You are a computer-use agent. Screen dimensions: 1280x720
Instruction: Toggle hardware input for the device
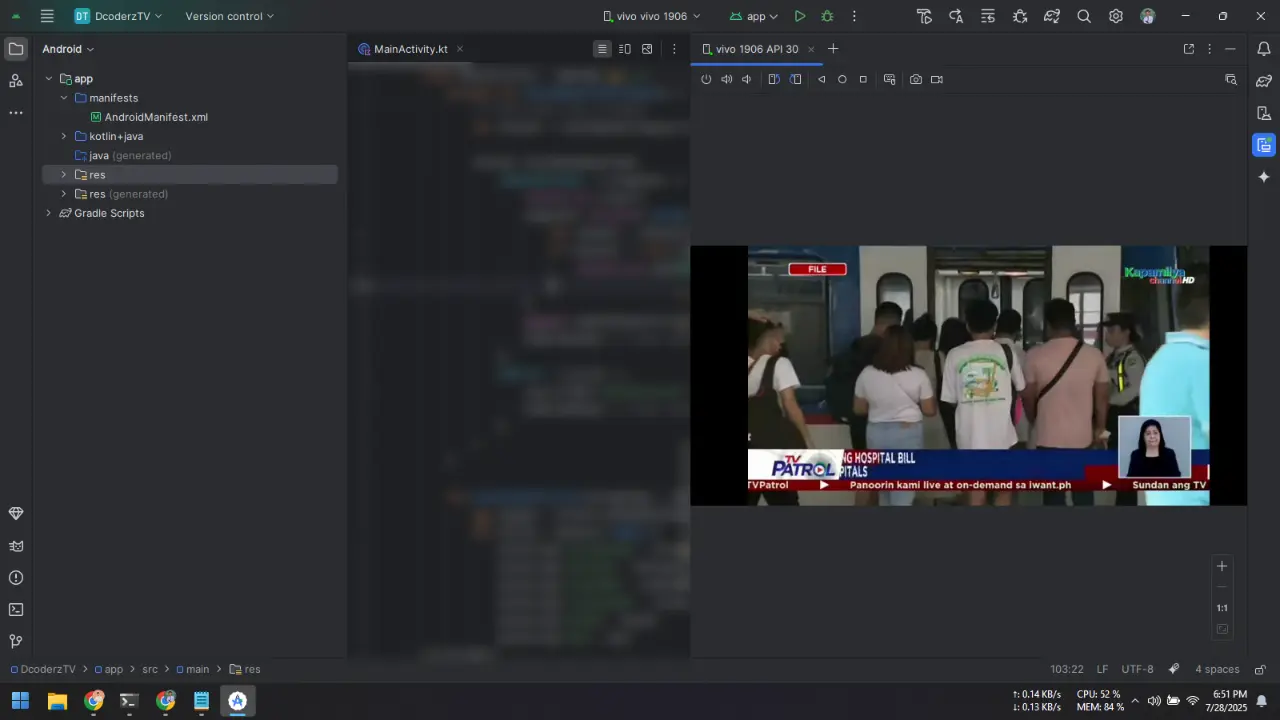pos(889,79)
